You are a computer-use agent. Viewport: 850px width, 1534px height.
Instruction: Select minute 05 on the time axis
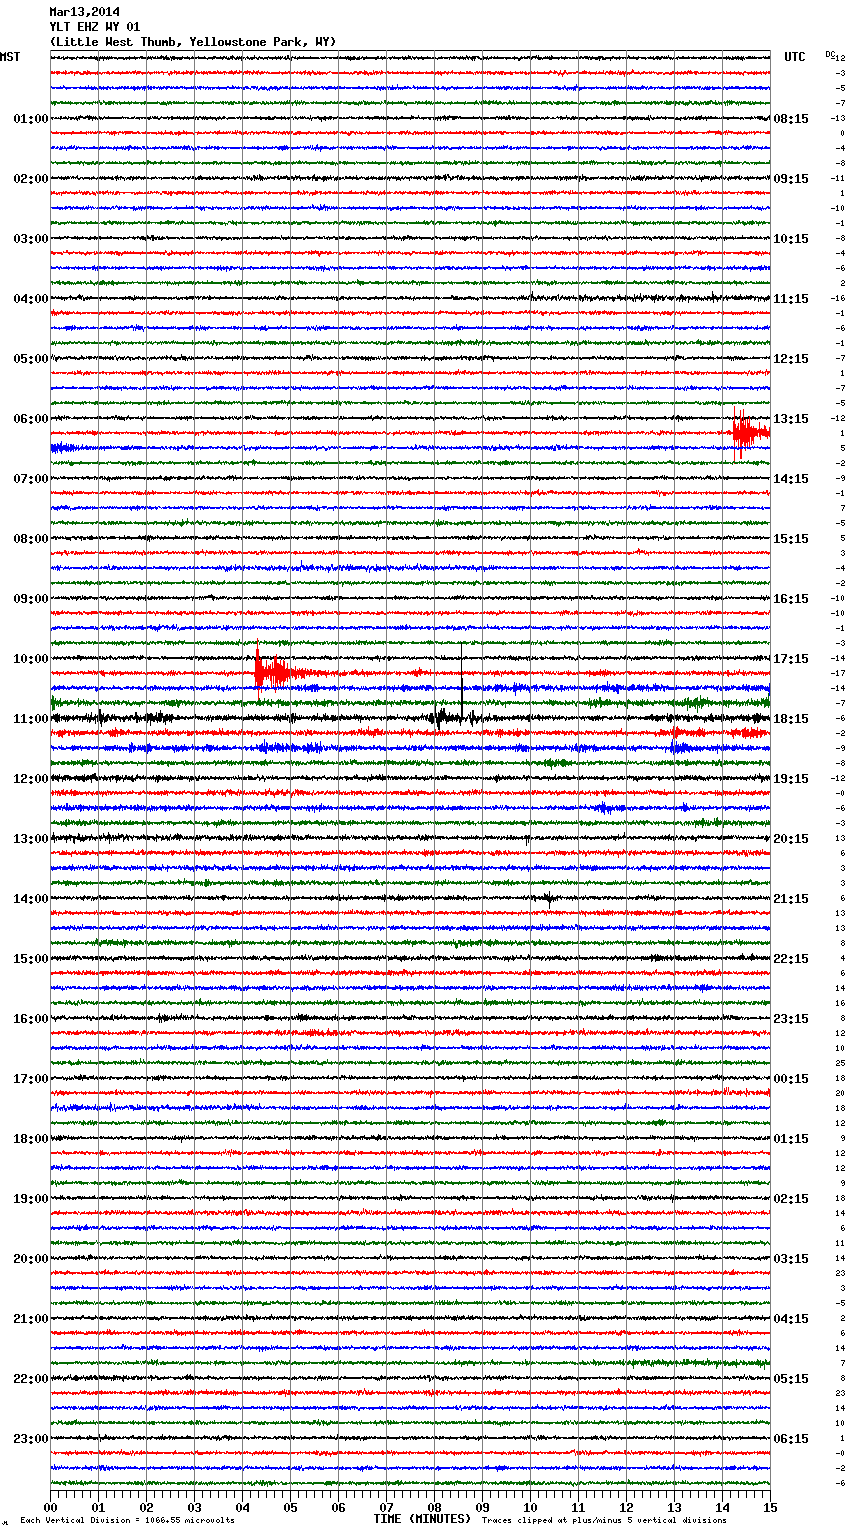coord(290,1507)
